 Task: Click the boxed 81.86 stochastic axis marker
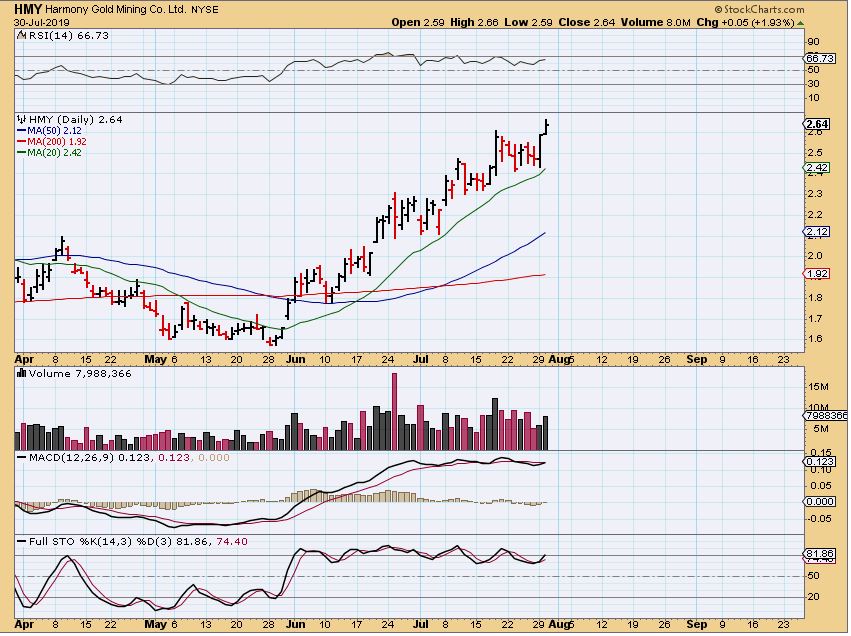(x=820, y=554)
